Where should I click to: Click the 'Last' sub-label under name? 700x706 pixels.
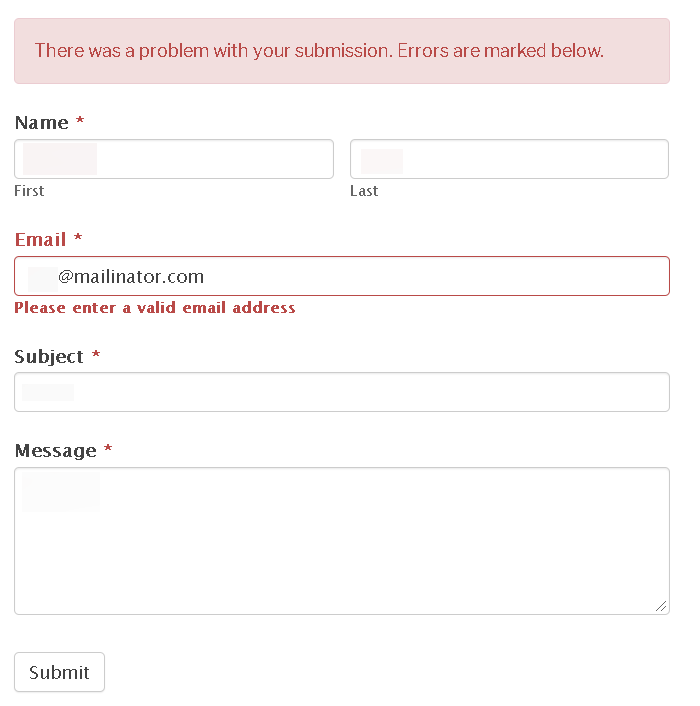(x=364, y=191)
